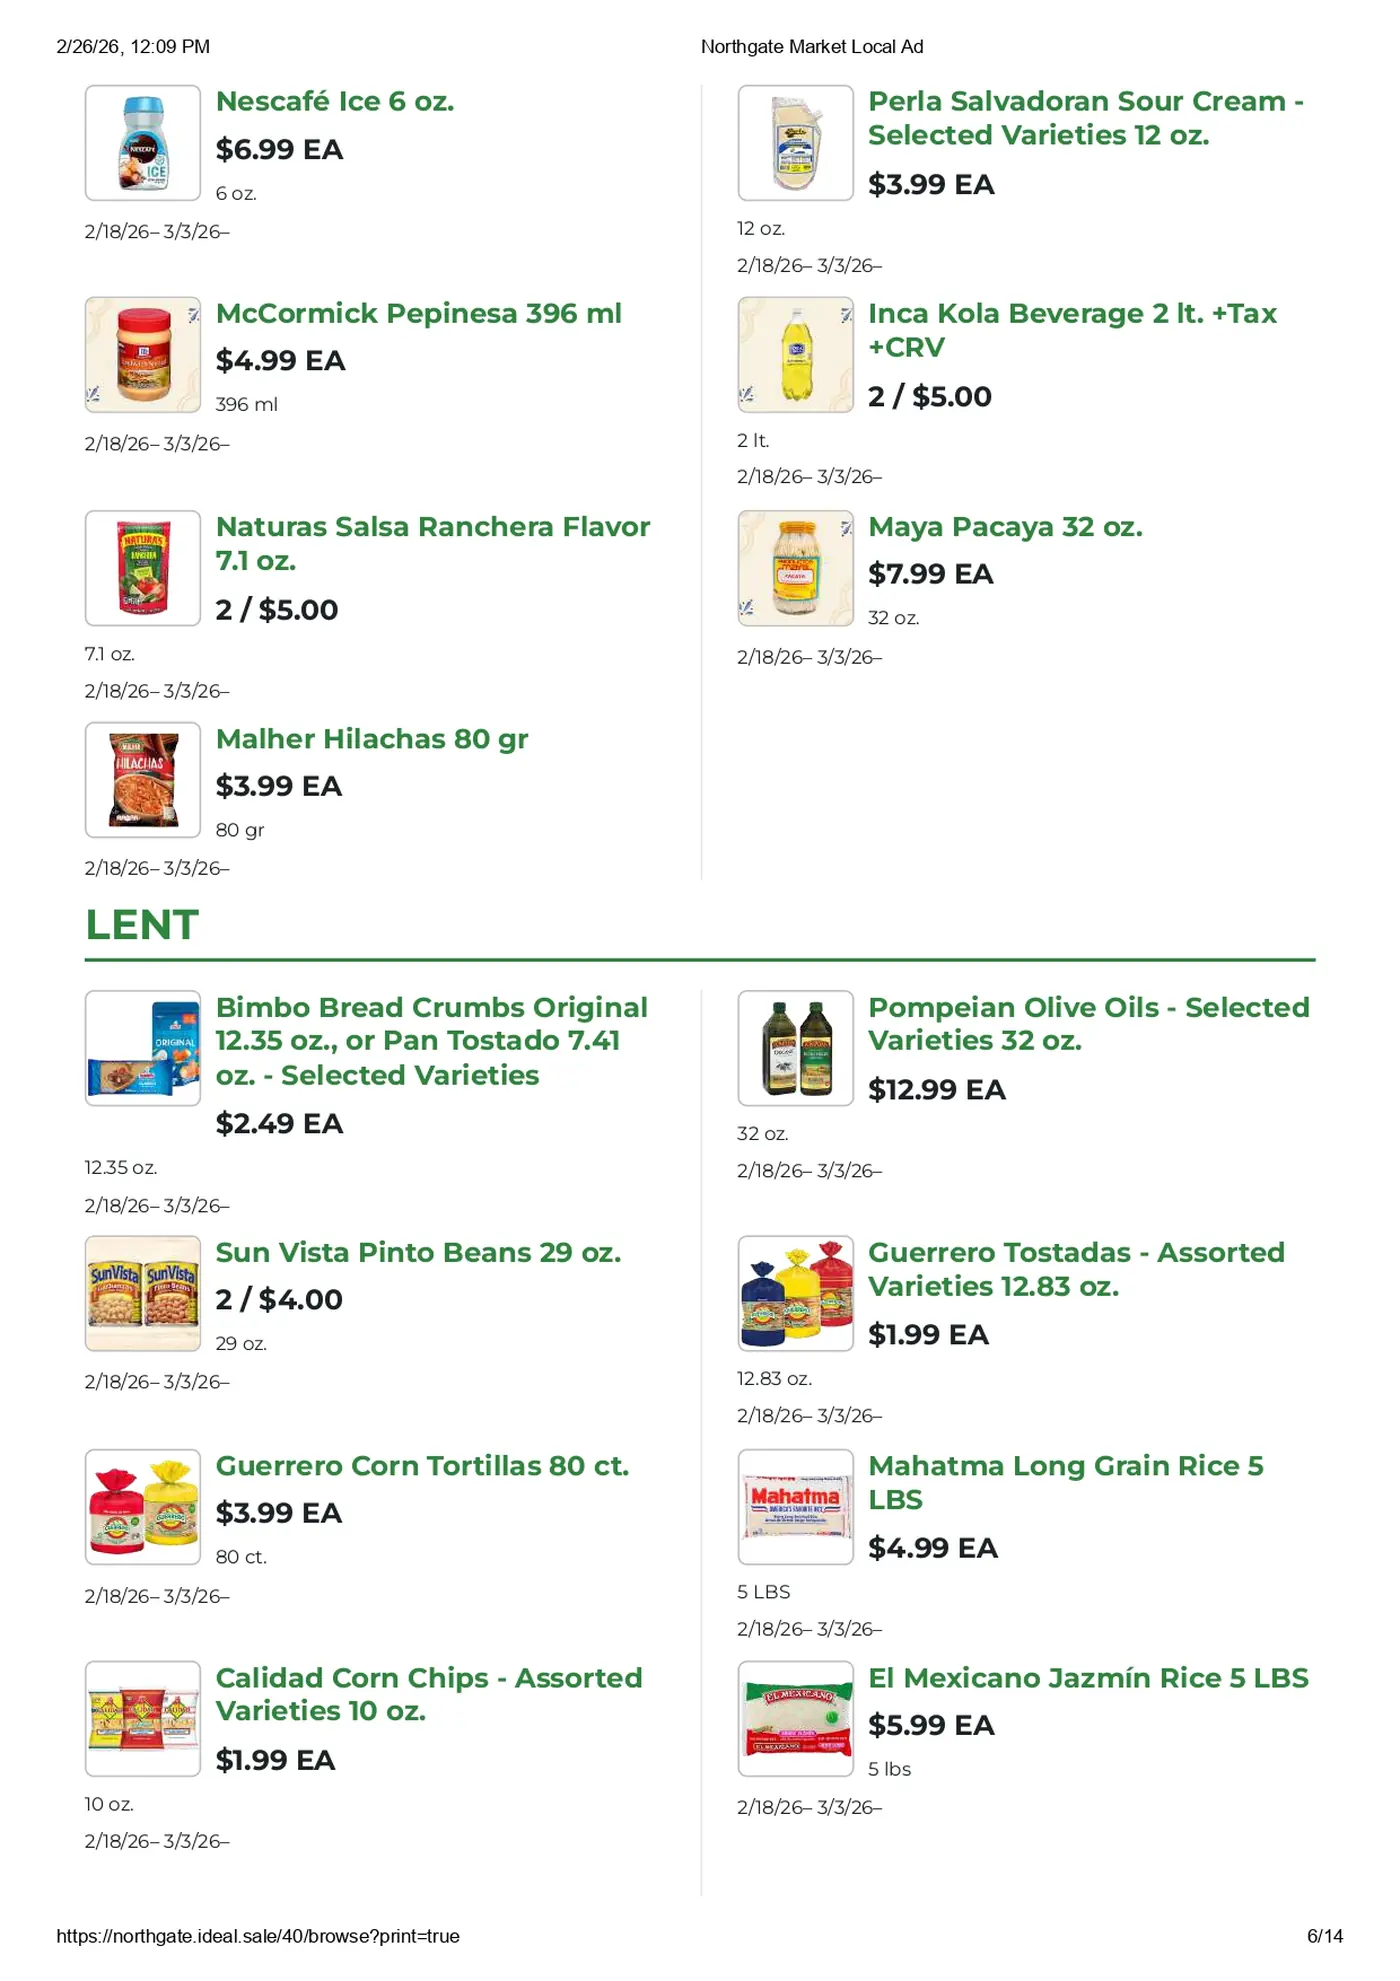Click the Maya Pacaya jar thumbnail
Viewport: 1400px width, 1981px height.
[795, 568]
